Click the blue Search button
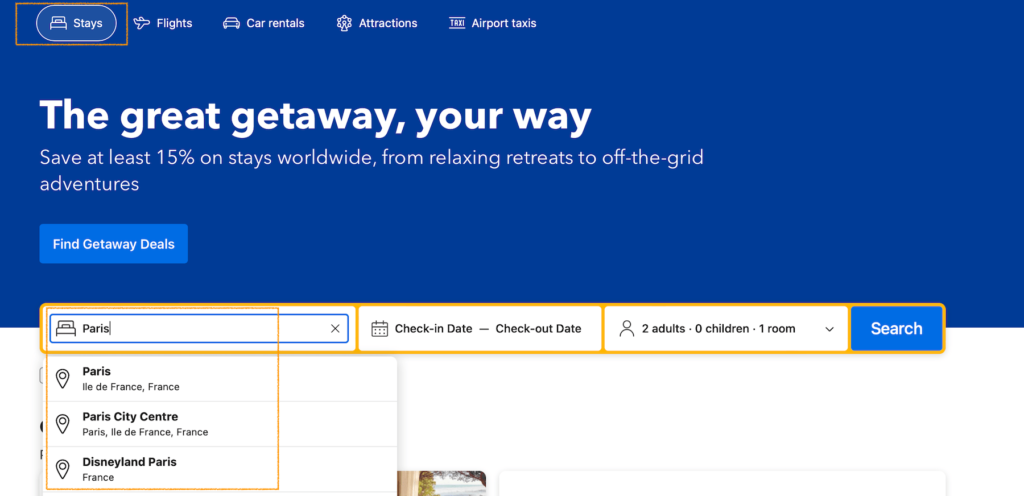 (x=897, y=328)
